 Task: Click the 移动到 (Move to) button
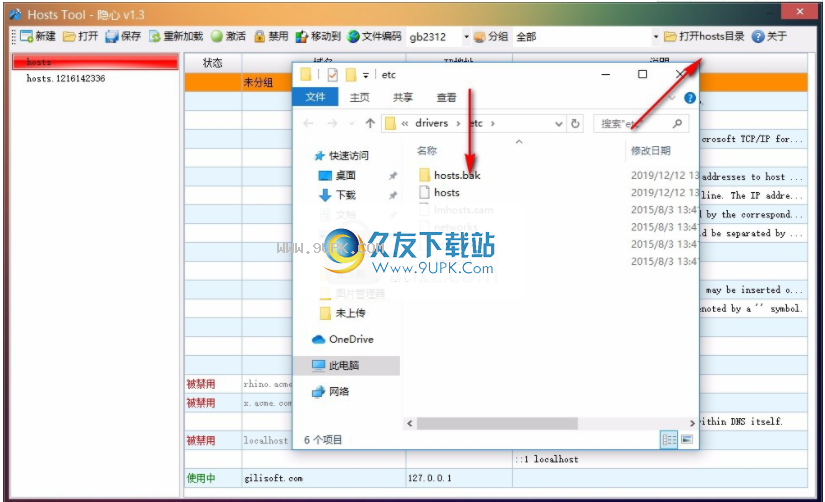pyautogui.click(x=318, y=36)
